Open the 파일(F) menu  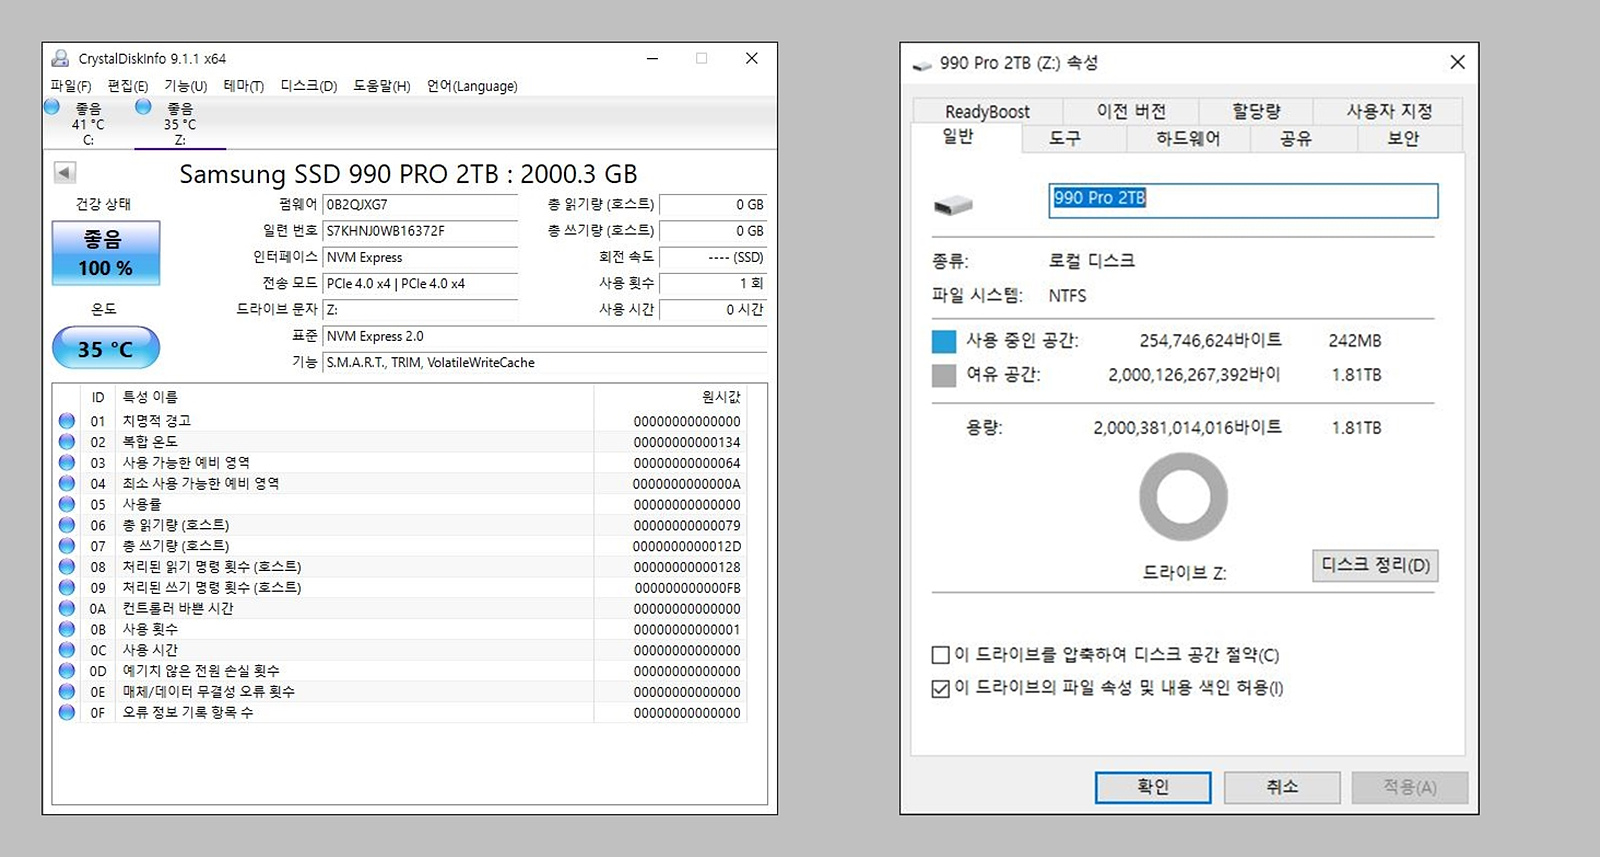pyautogui.click(x=70, y=86)
